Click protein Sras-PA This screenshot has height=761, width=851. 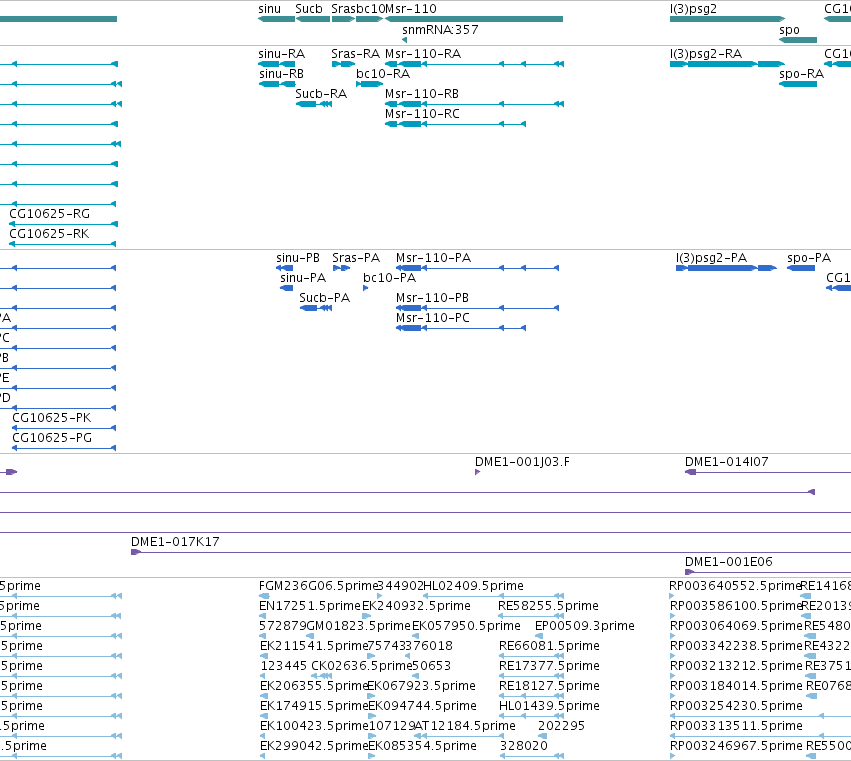(341, 268)
